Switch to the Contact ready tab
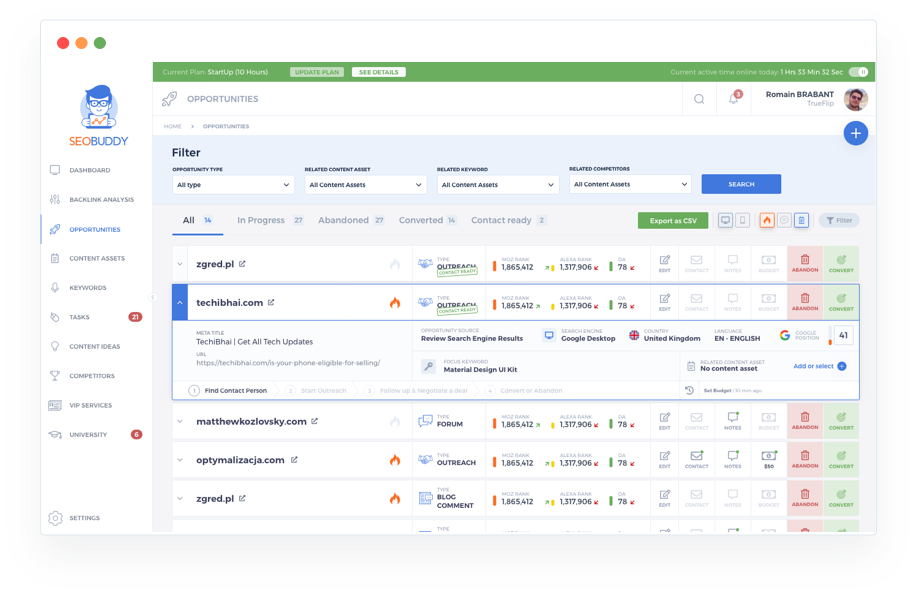This screenshot has height=595, width=917. (508, 221)
